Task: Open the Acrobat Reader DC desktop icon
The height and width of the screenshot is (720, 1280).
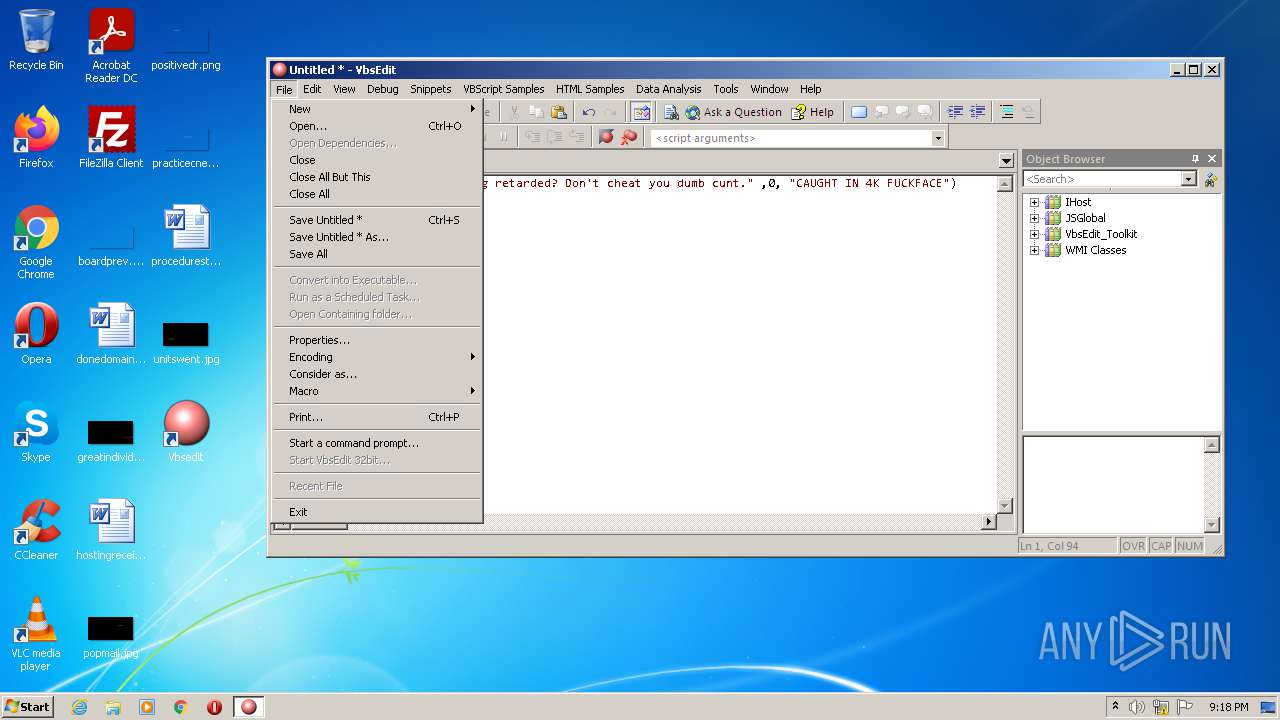Action: tap(111, 45)
